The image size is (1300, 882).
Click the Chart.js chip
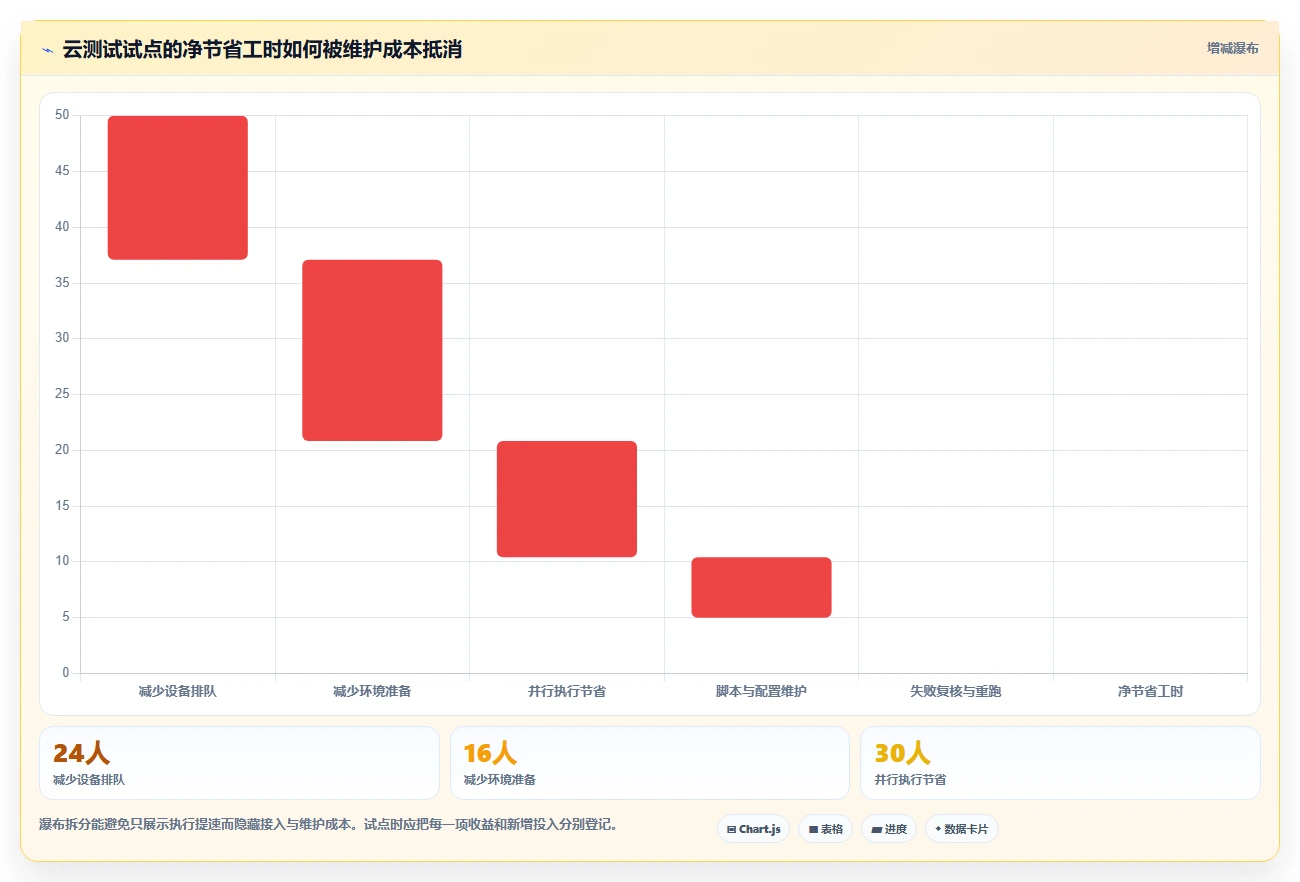tap(753, 829)
